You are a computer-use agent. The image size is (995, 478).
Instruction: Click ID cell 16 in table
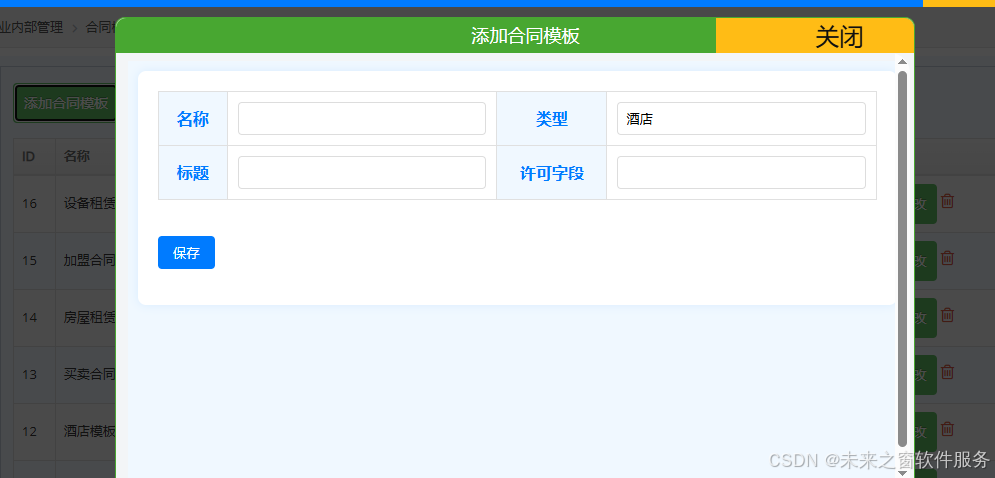[30, 204]
